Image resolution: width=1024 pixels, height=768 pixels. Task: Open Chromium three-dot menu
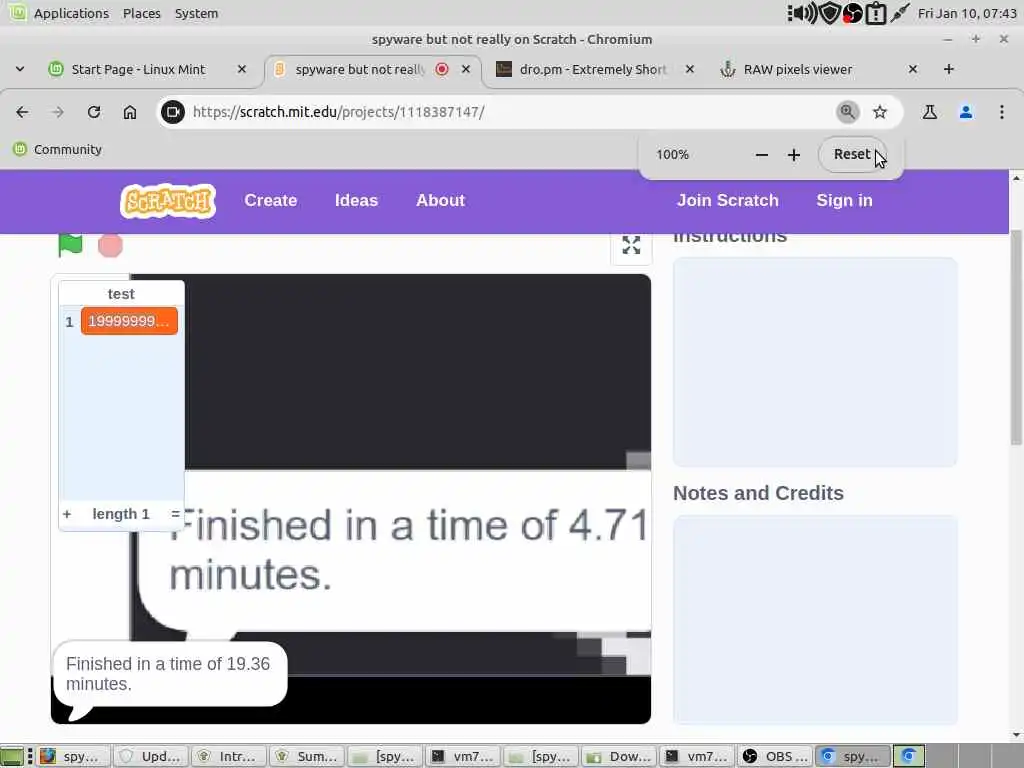point(1002,112)
